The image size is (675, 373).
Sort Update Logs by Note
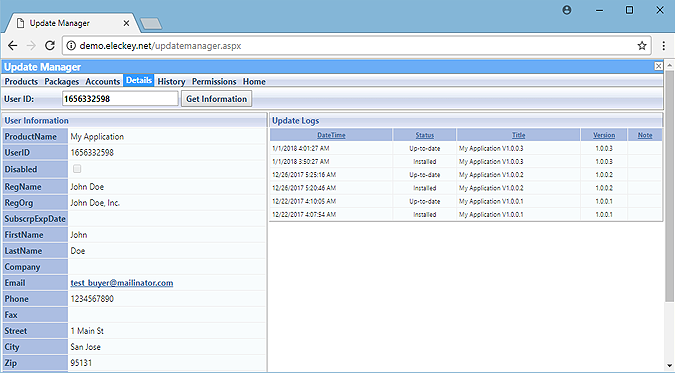[x=645, y=135]
